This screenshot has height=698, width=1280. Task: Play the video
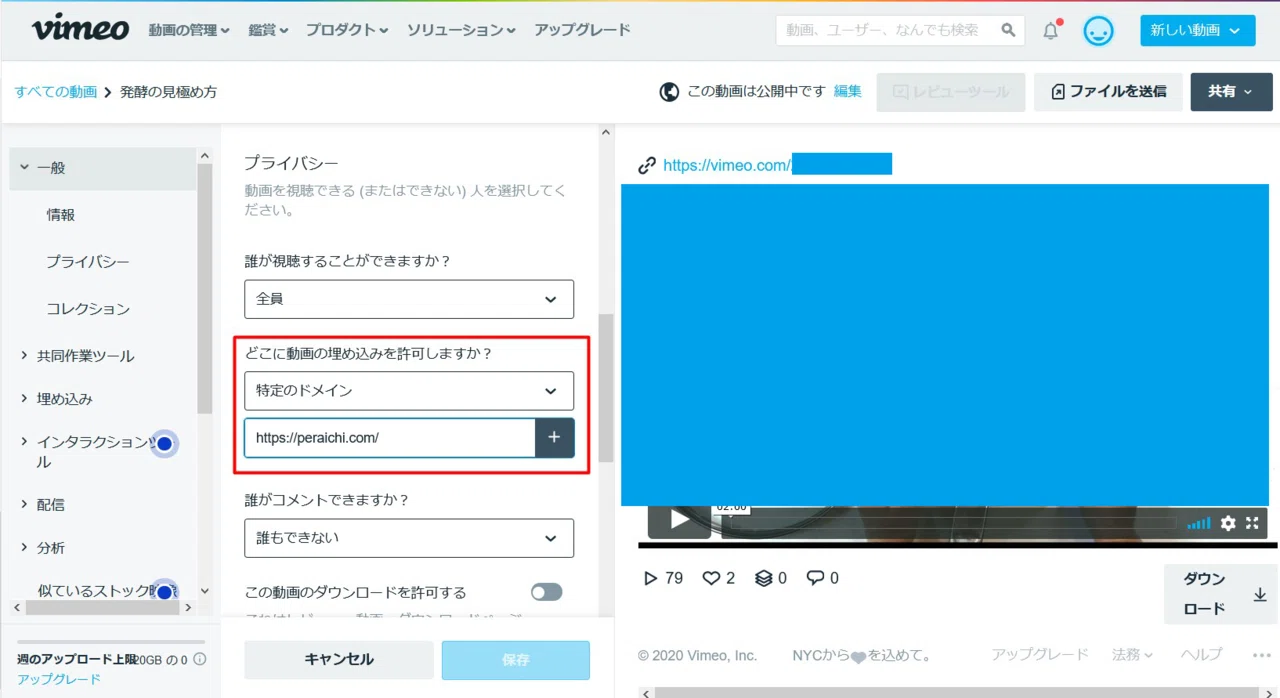click(x=679, y=520)
